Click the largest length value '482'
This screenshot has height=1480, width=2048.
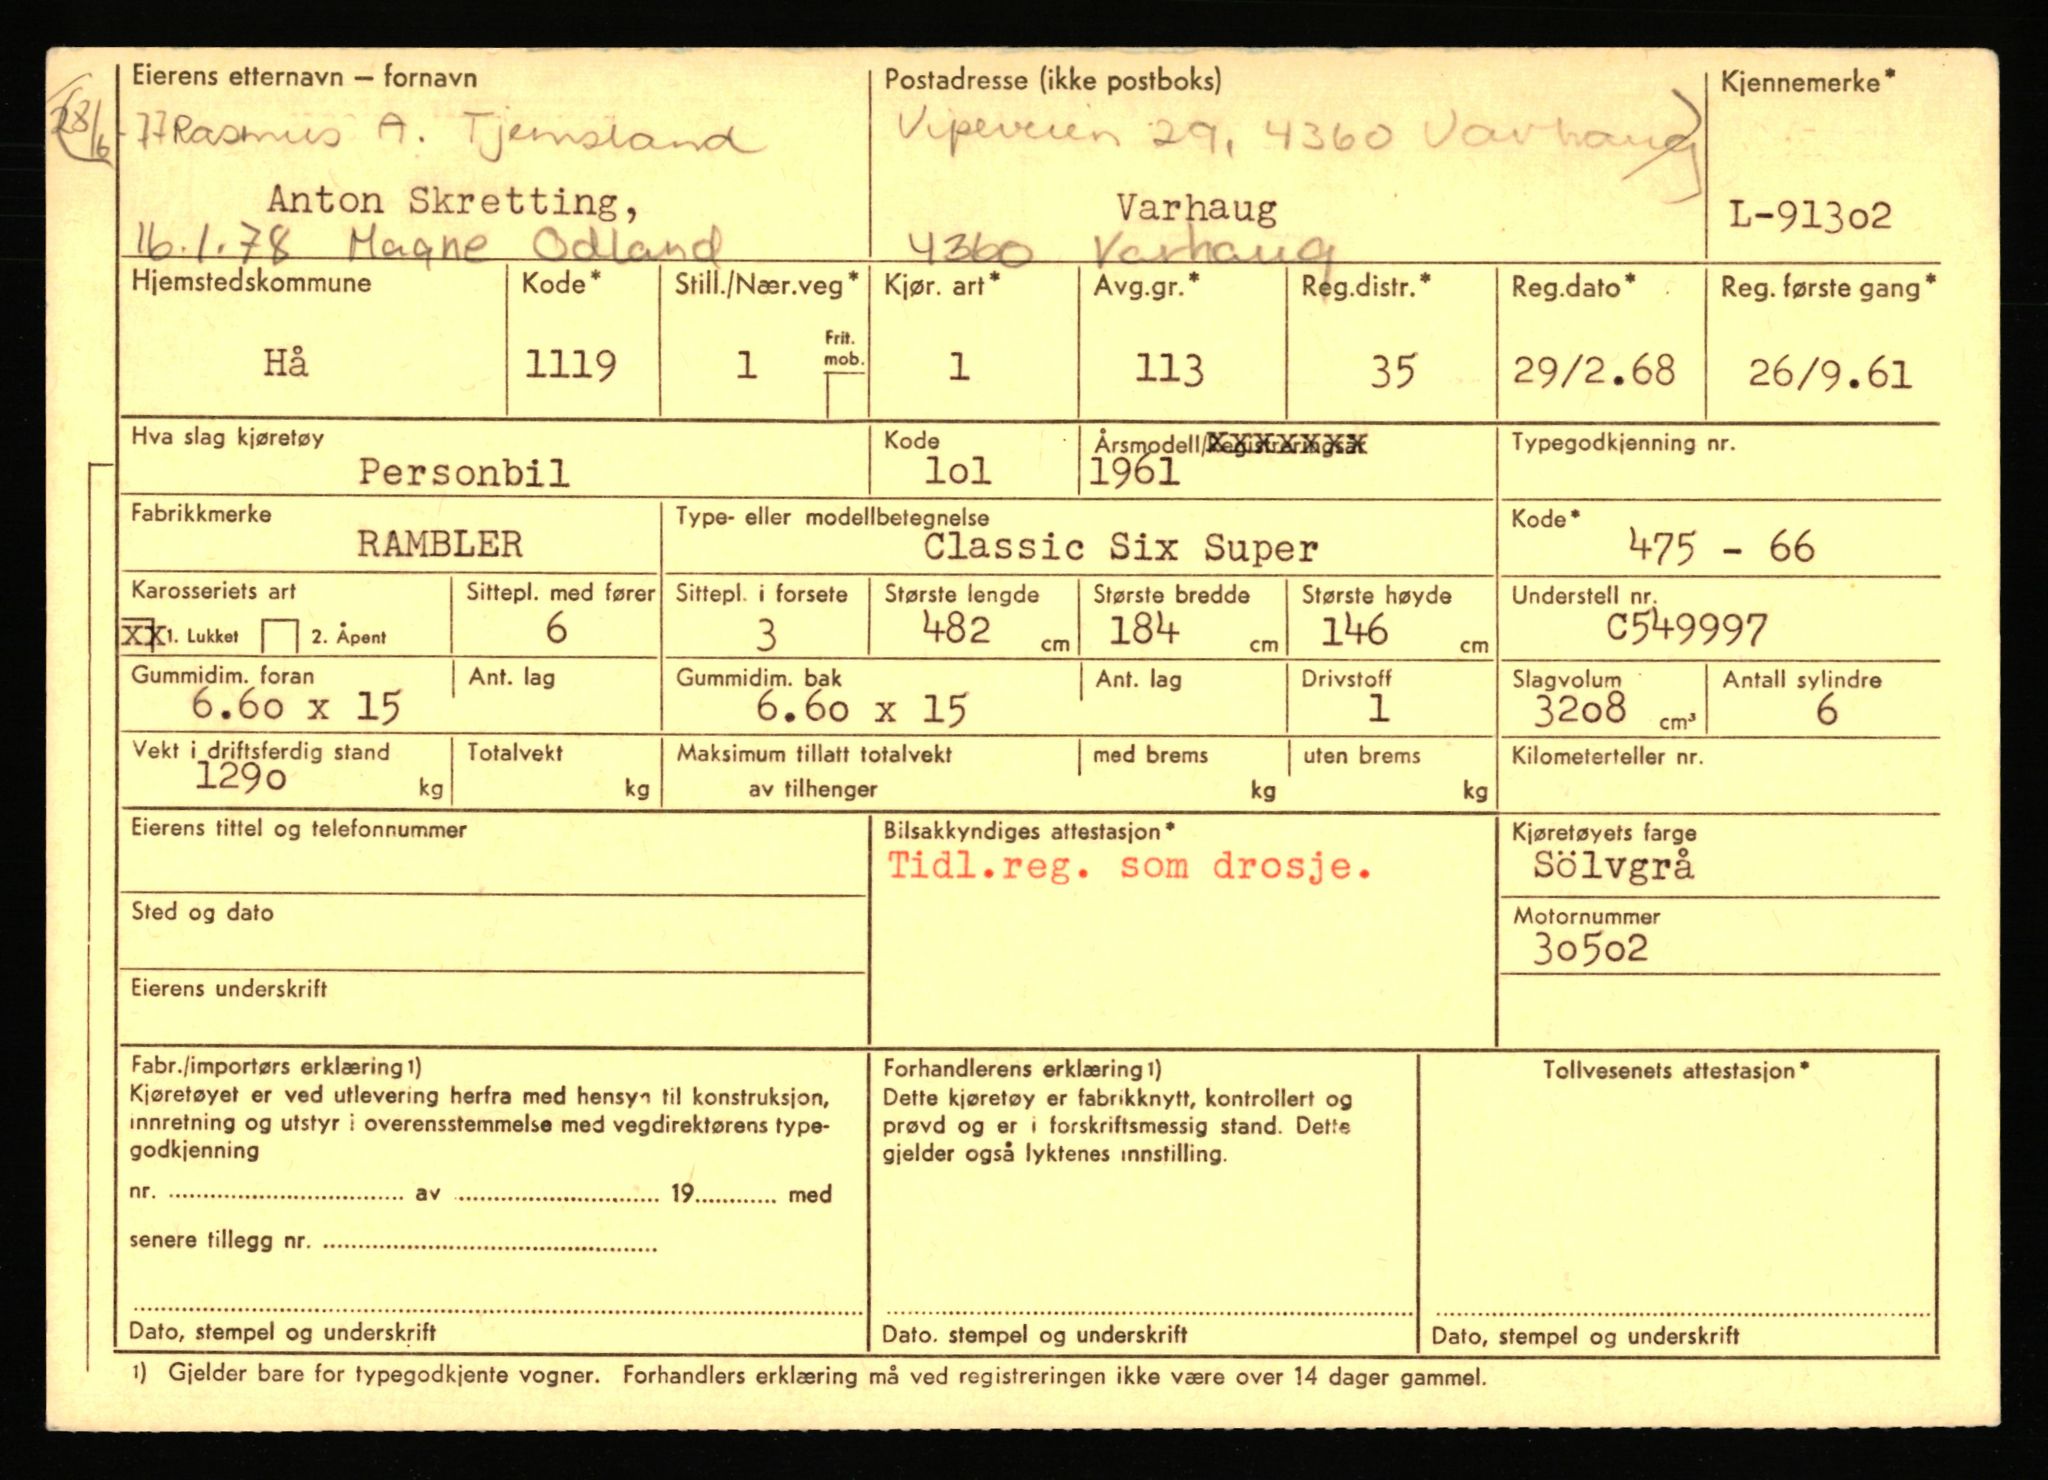tap(955, 628)
